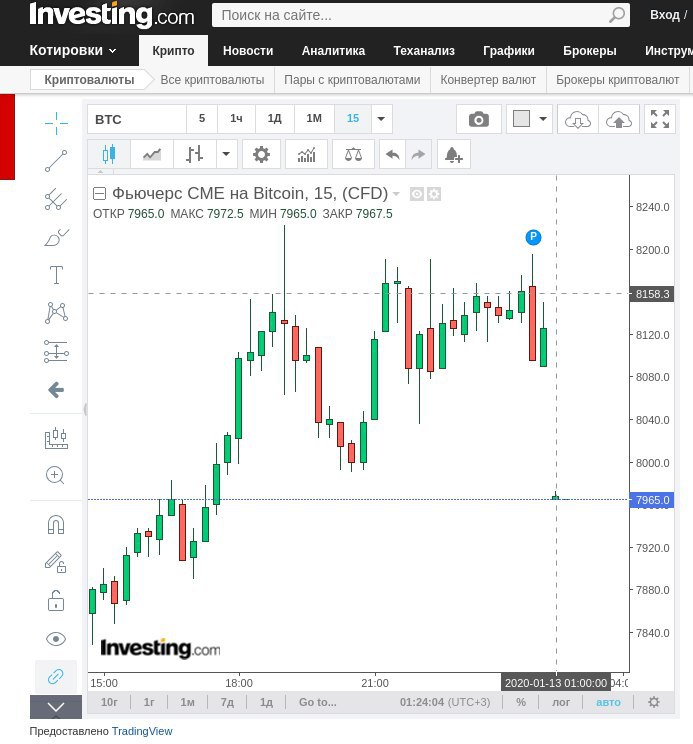Open Графики menu item

click(x=509, y=50)
